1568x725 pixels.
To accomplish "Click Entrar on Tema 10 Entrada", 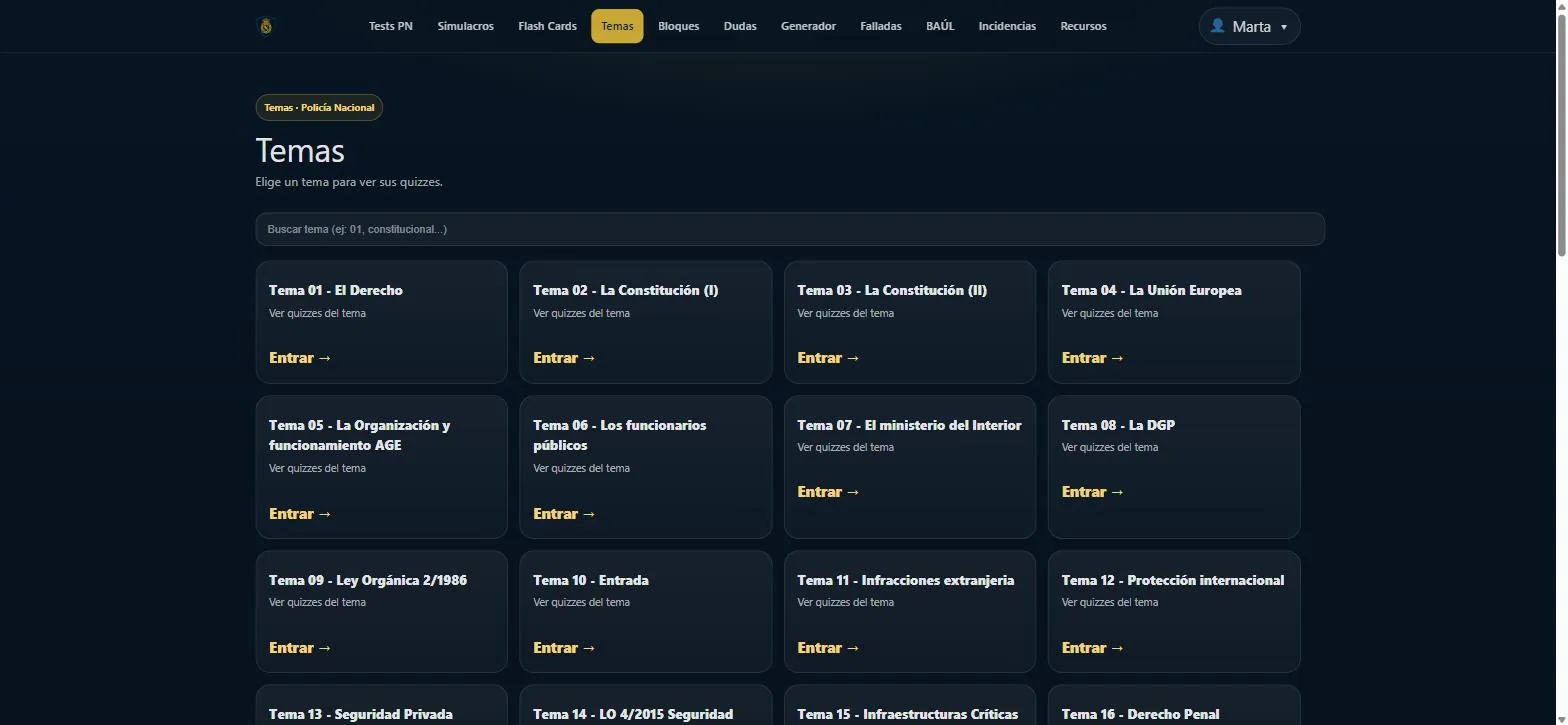I will point(564,648).
